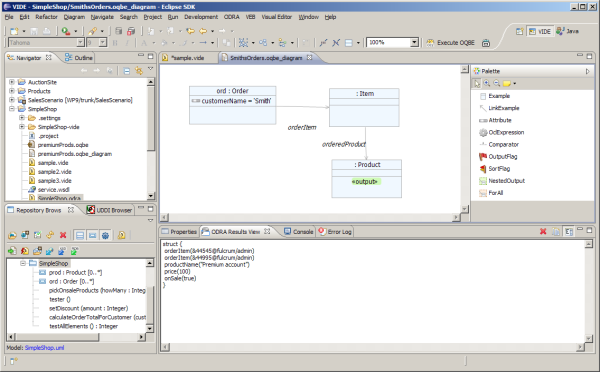The image size is (600, 372).
Task: Switch to the *sample.vide editor tab
Action: click(x=188, y=58)
